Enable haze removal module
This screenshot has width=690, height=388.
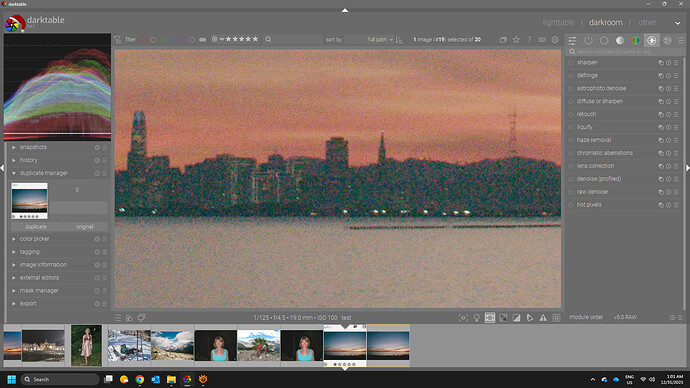pyautogui.click(x=571, y=140)
